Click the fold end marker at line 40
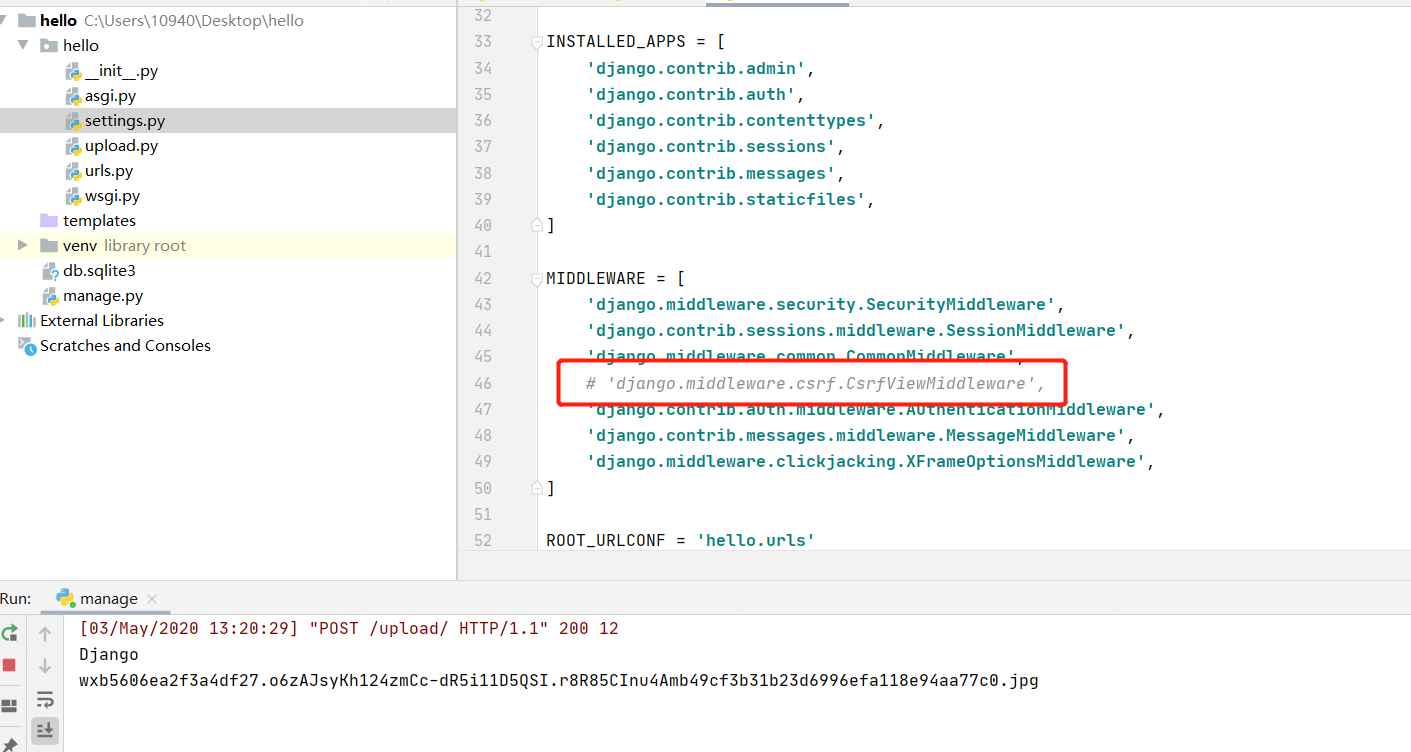This screenshot has height=752, width=1411. [537, 225]
